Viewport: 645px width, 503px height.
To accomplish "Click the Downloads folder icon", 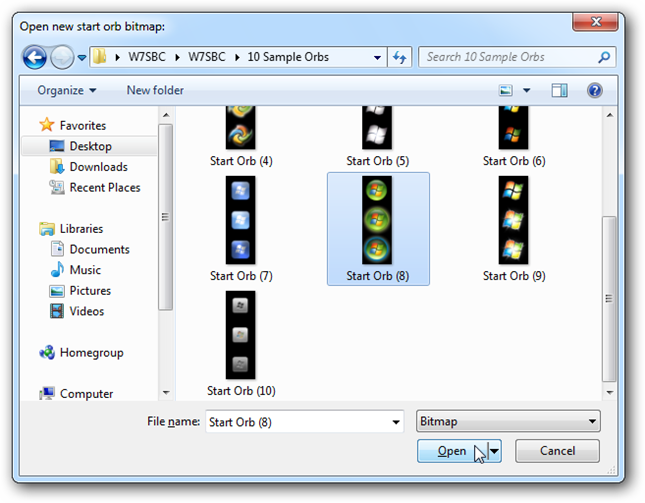I will coord(57,166).
